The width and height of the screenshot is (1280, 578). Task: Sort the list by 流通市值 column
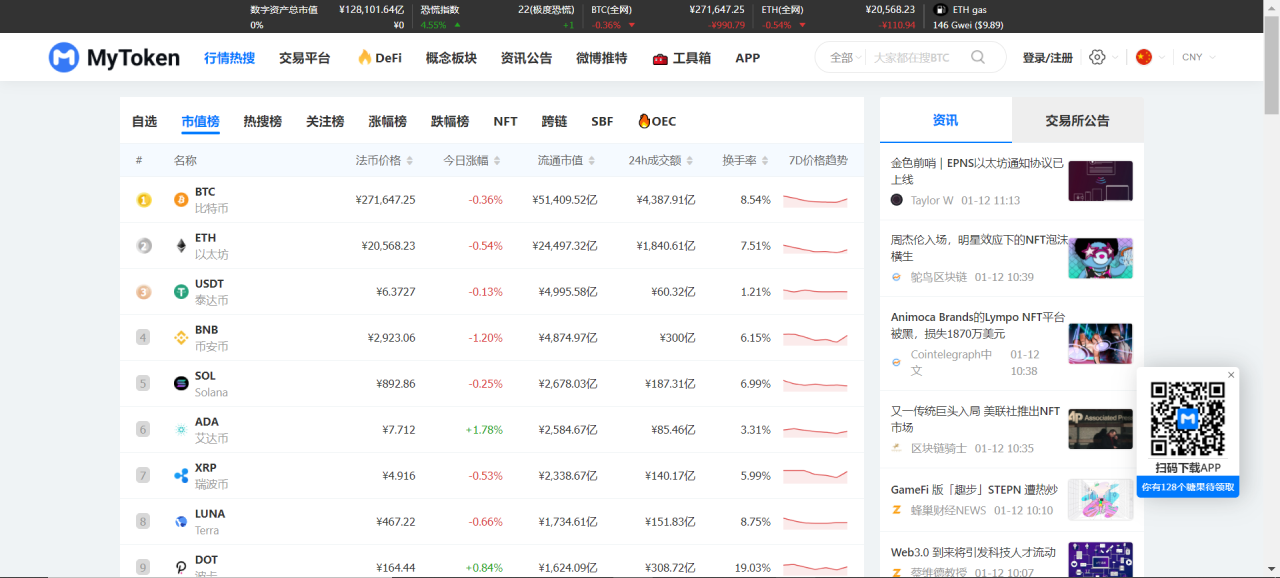point(566,160)
